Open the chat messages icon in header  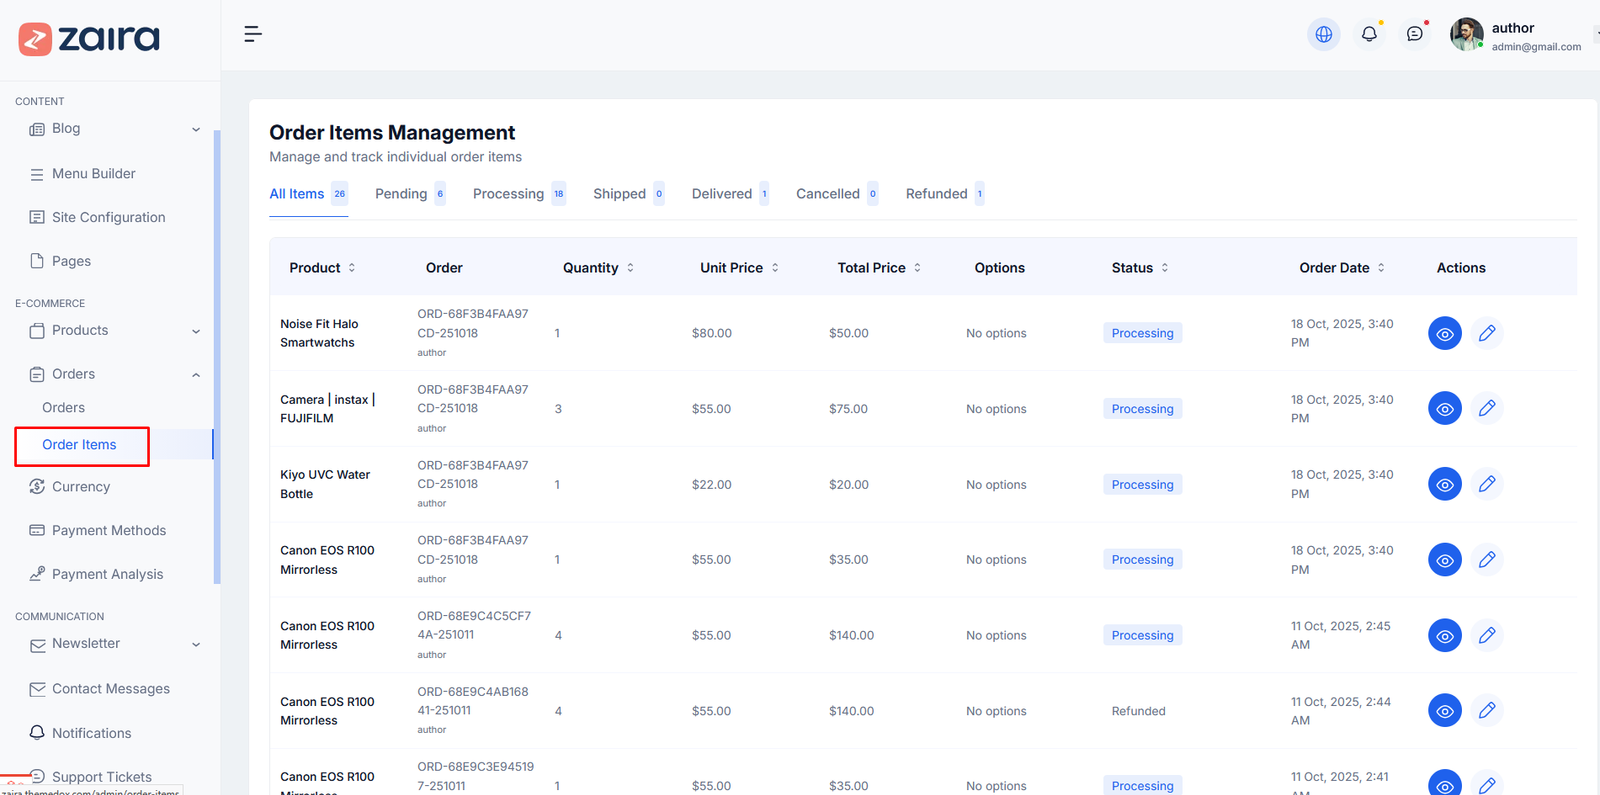(x=1414, y=34)
